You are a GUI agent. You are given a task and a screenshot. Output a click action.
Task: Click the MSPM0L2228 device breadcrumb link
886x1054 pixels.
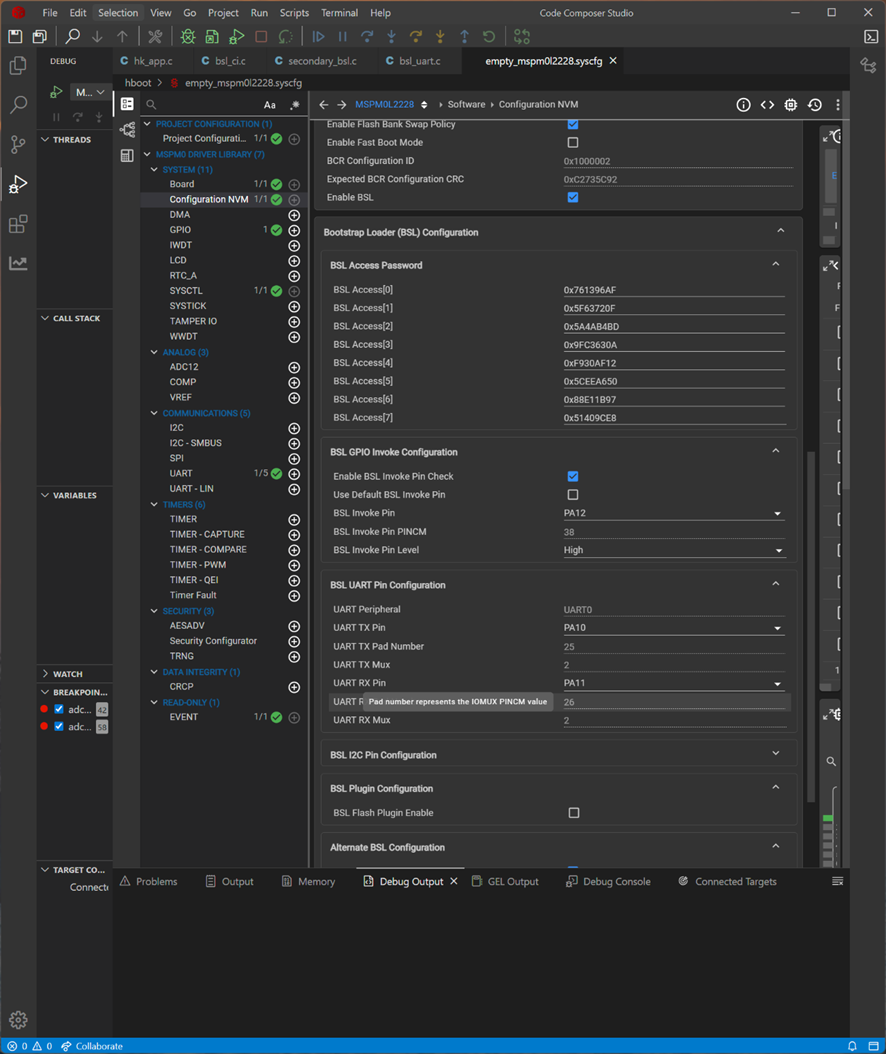384,105
